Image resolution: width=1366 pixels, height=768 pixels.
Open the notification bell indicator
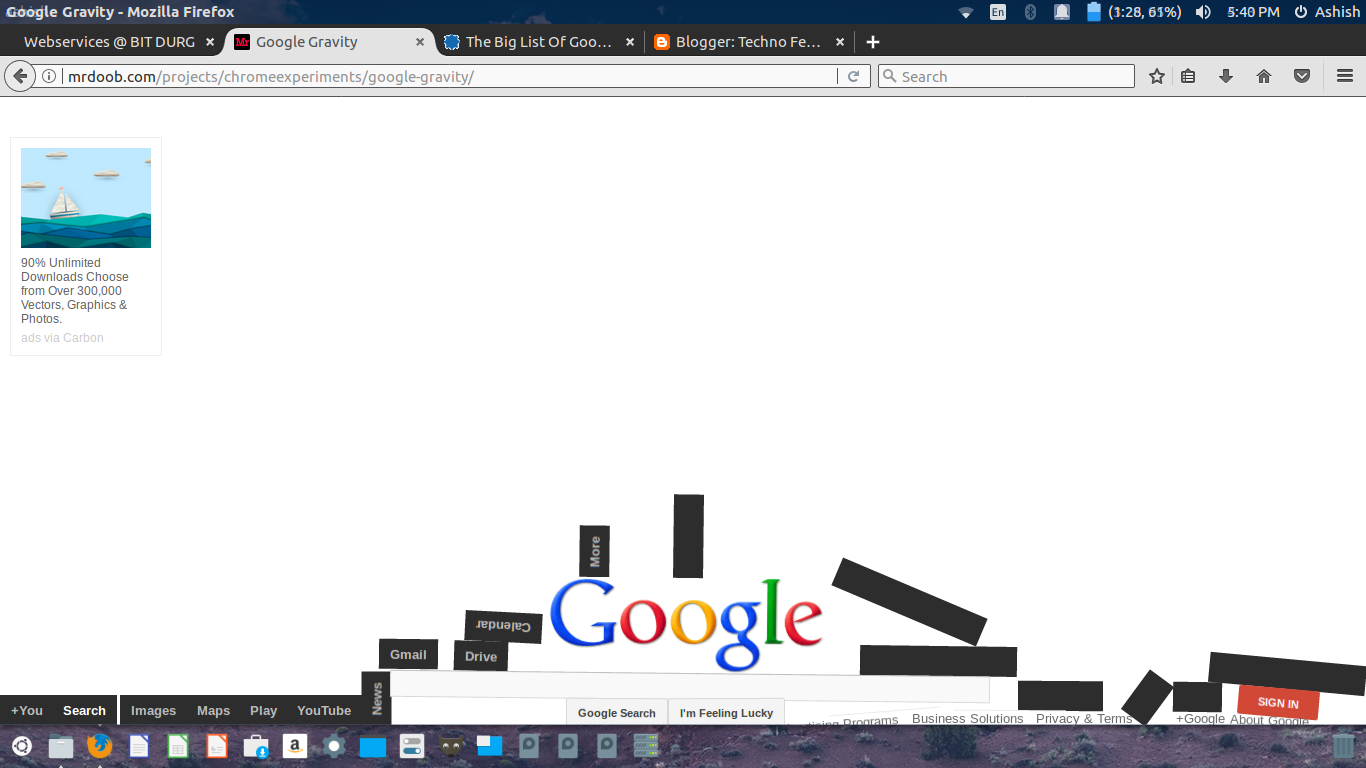click(x=1062, y=12)
